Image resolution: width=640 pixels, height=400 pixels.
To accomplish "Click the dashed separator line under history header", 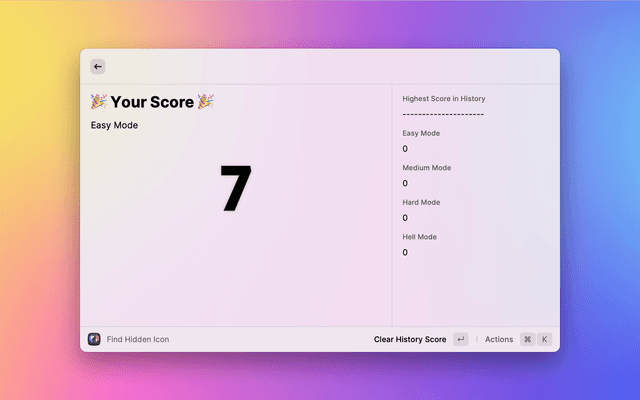I will coord(443,114).
